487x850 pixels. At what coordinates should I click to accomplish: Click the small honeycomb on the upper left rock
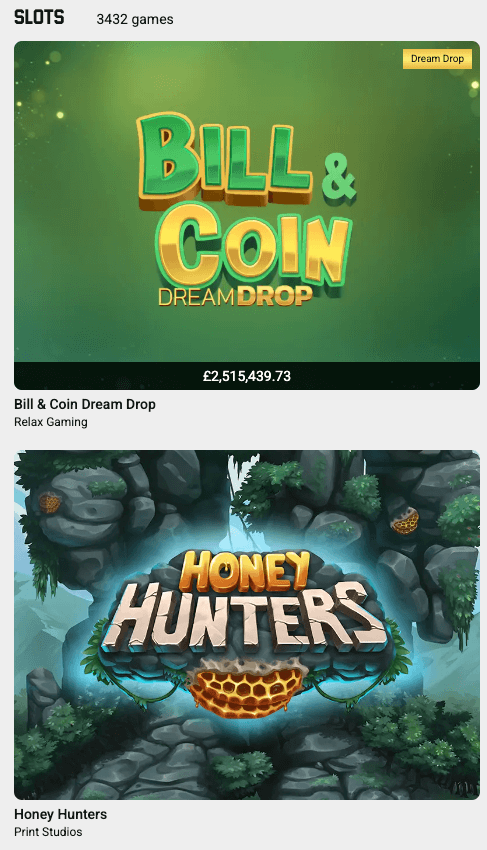[49, 503]
